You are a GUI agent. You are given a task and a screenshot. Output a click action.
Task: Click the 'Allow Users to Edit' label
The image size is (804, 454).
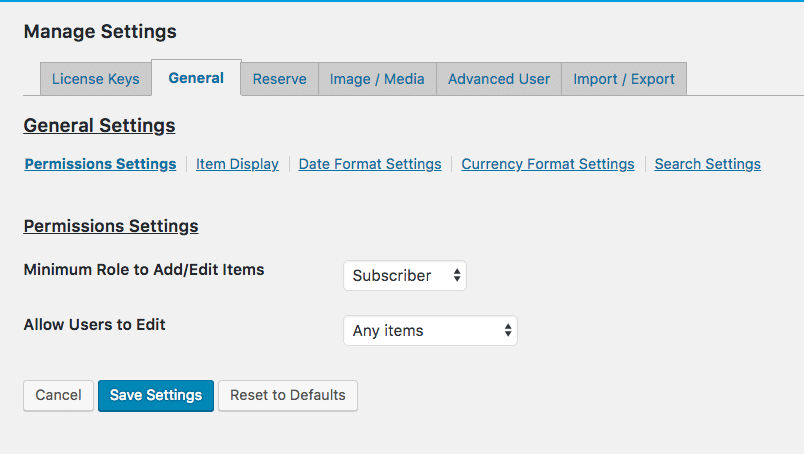tap(95, 324)
